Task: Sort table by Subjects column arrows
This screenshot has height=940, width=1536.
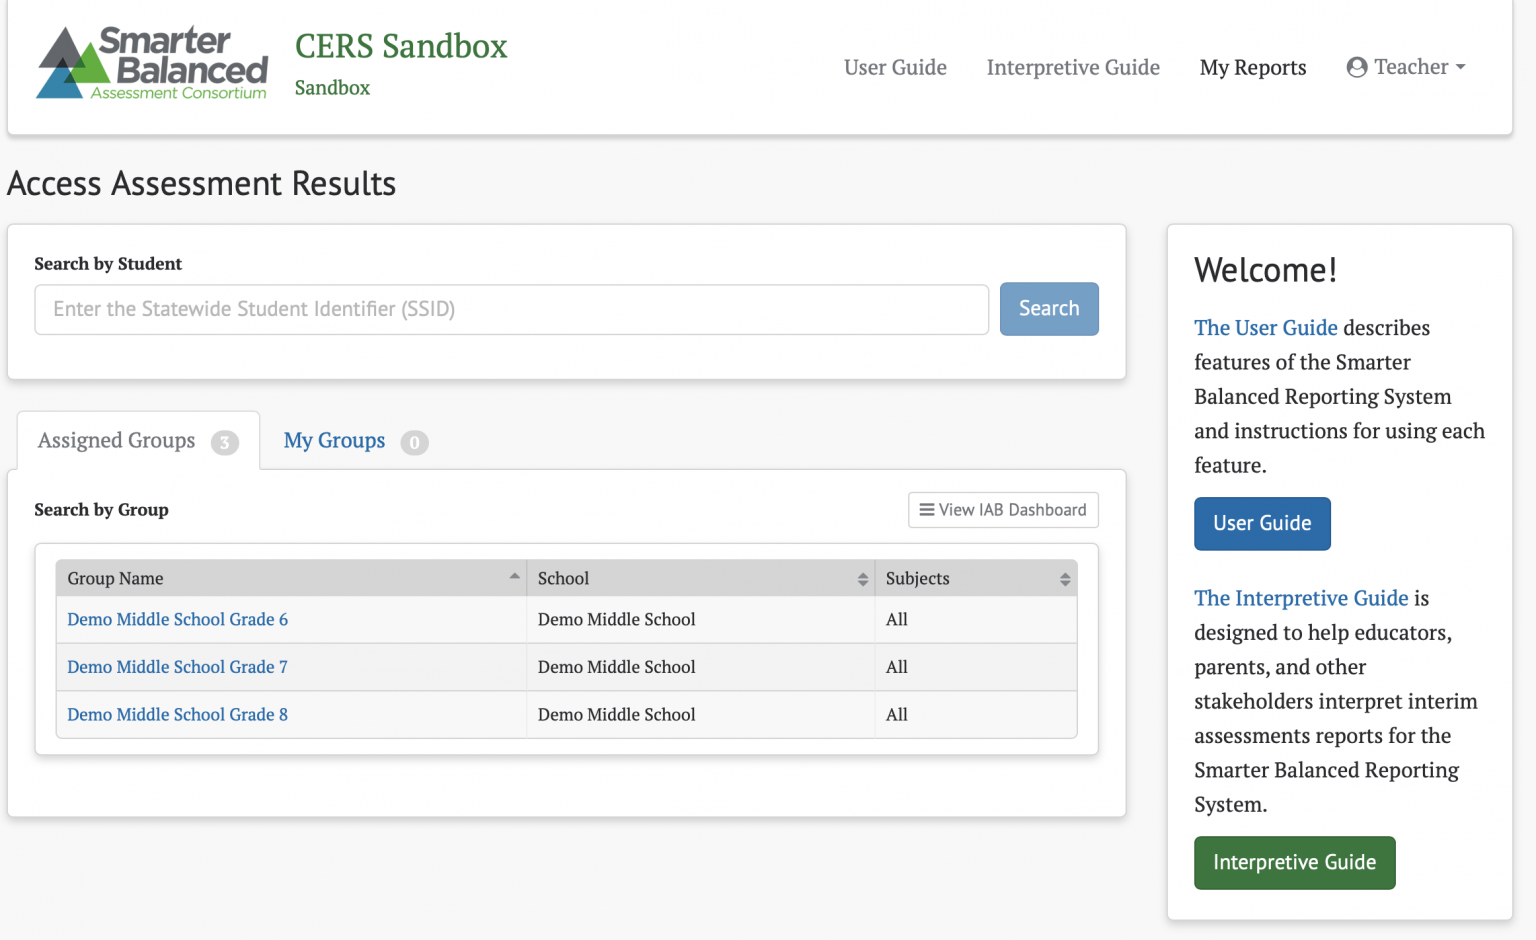Action: 1064,579
